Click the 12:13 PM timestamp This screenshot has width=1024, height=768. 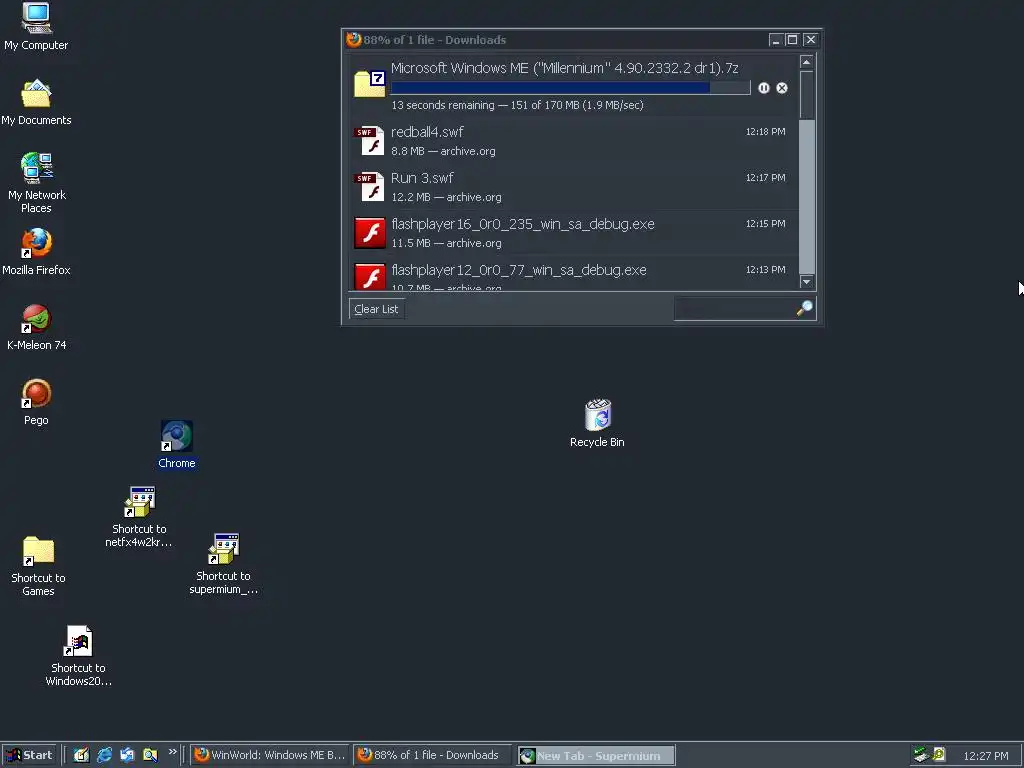pyautogui.click(x=765, y=269)
